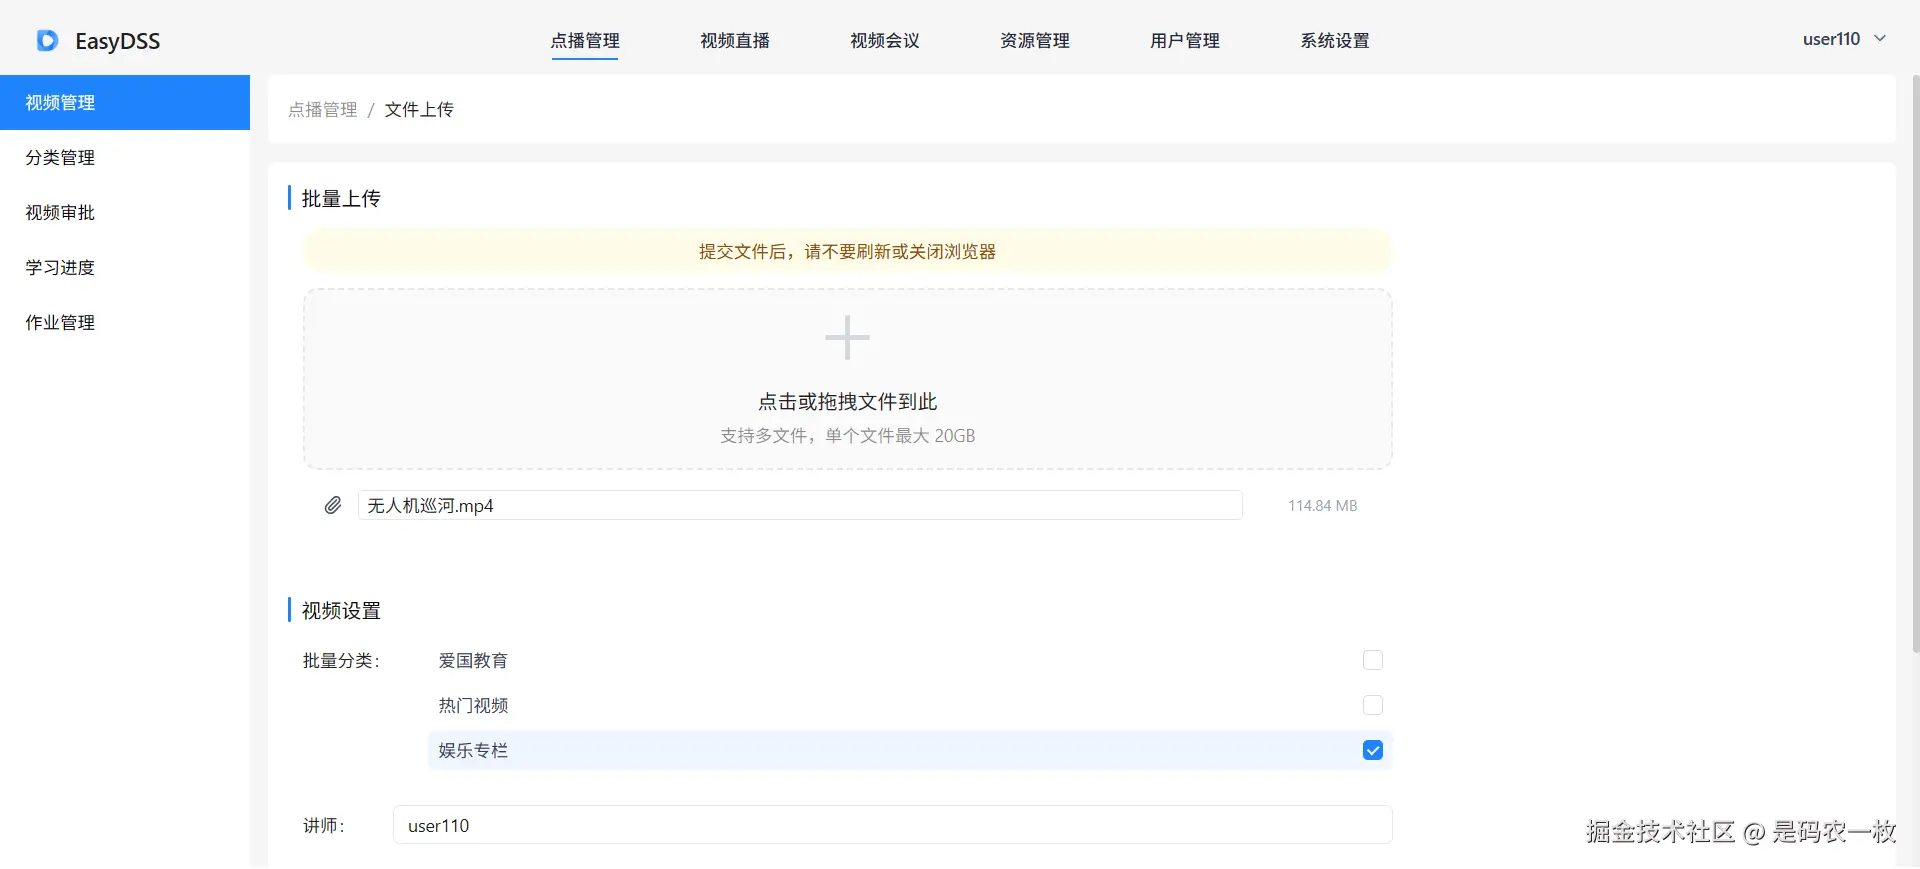1920x869 pixels.
Task: Click the EasyDSS brand name text
Action: 117,41
